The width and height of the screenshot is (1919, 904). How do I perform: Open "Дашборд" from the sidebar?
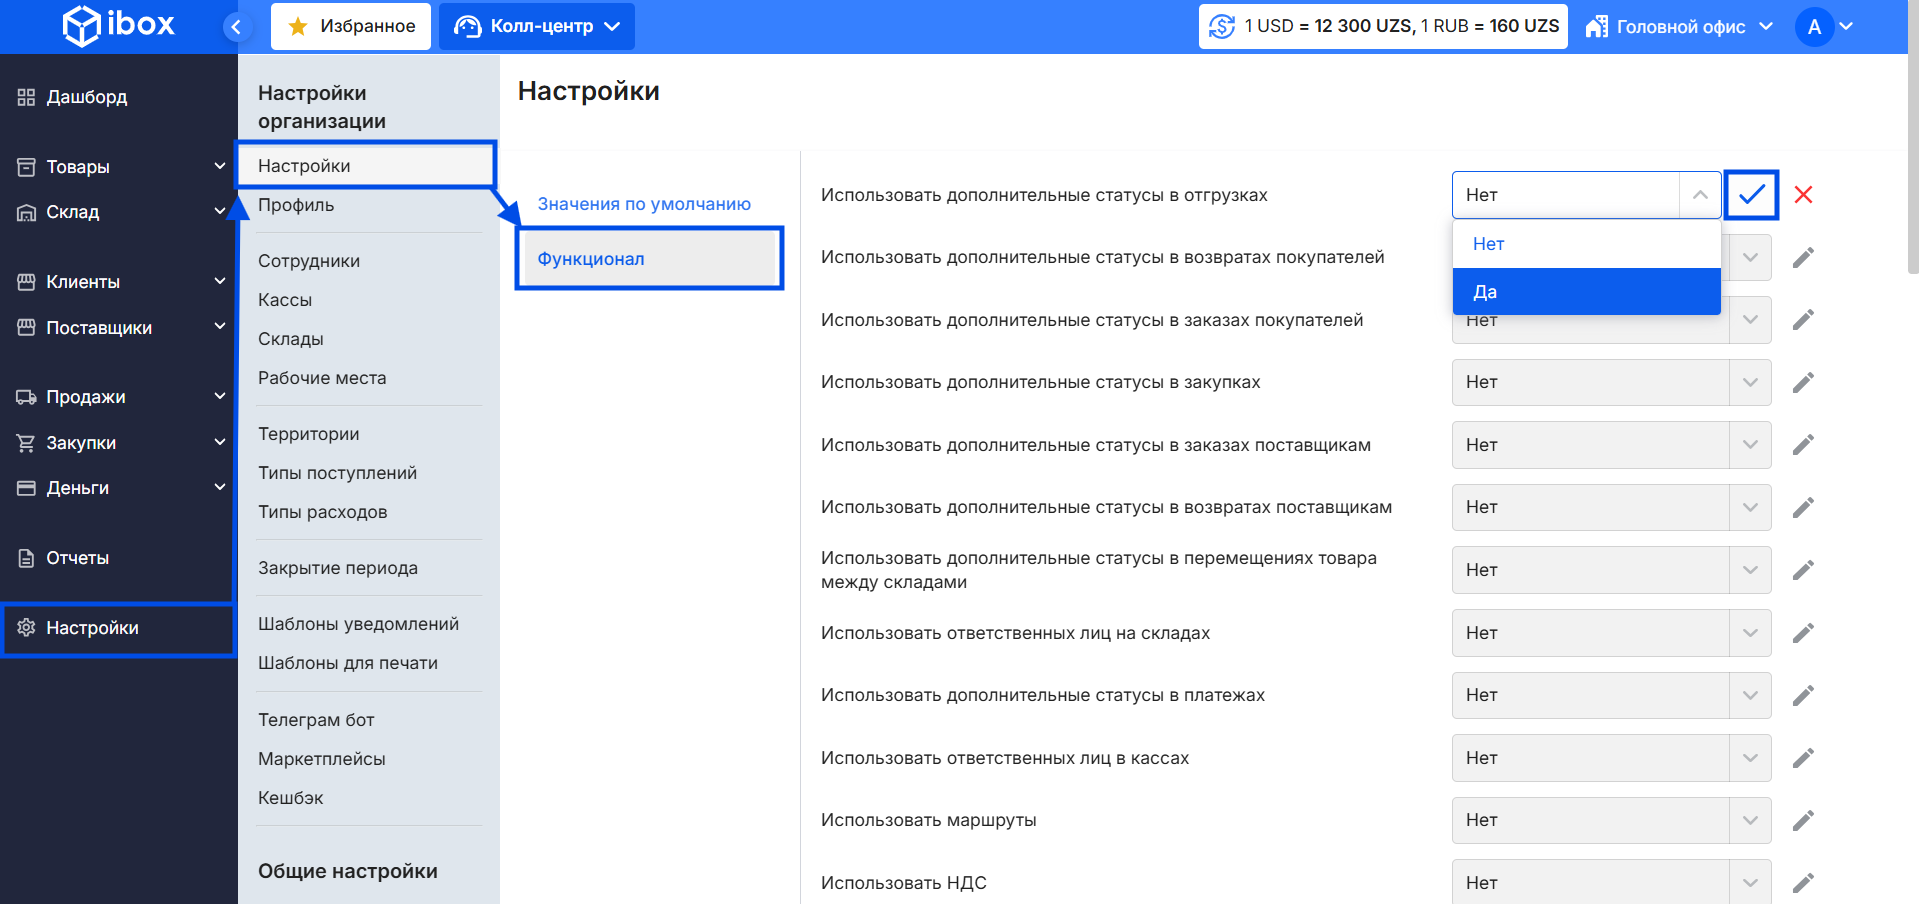coord(87,97)
